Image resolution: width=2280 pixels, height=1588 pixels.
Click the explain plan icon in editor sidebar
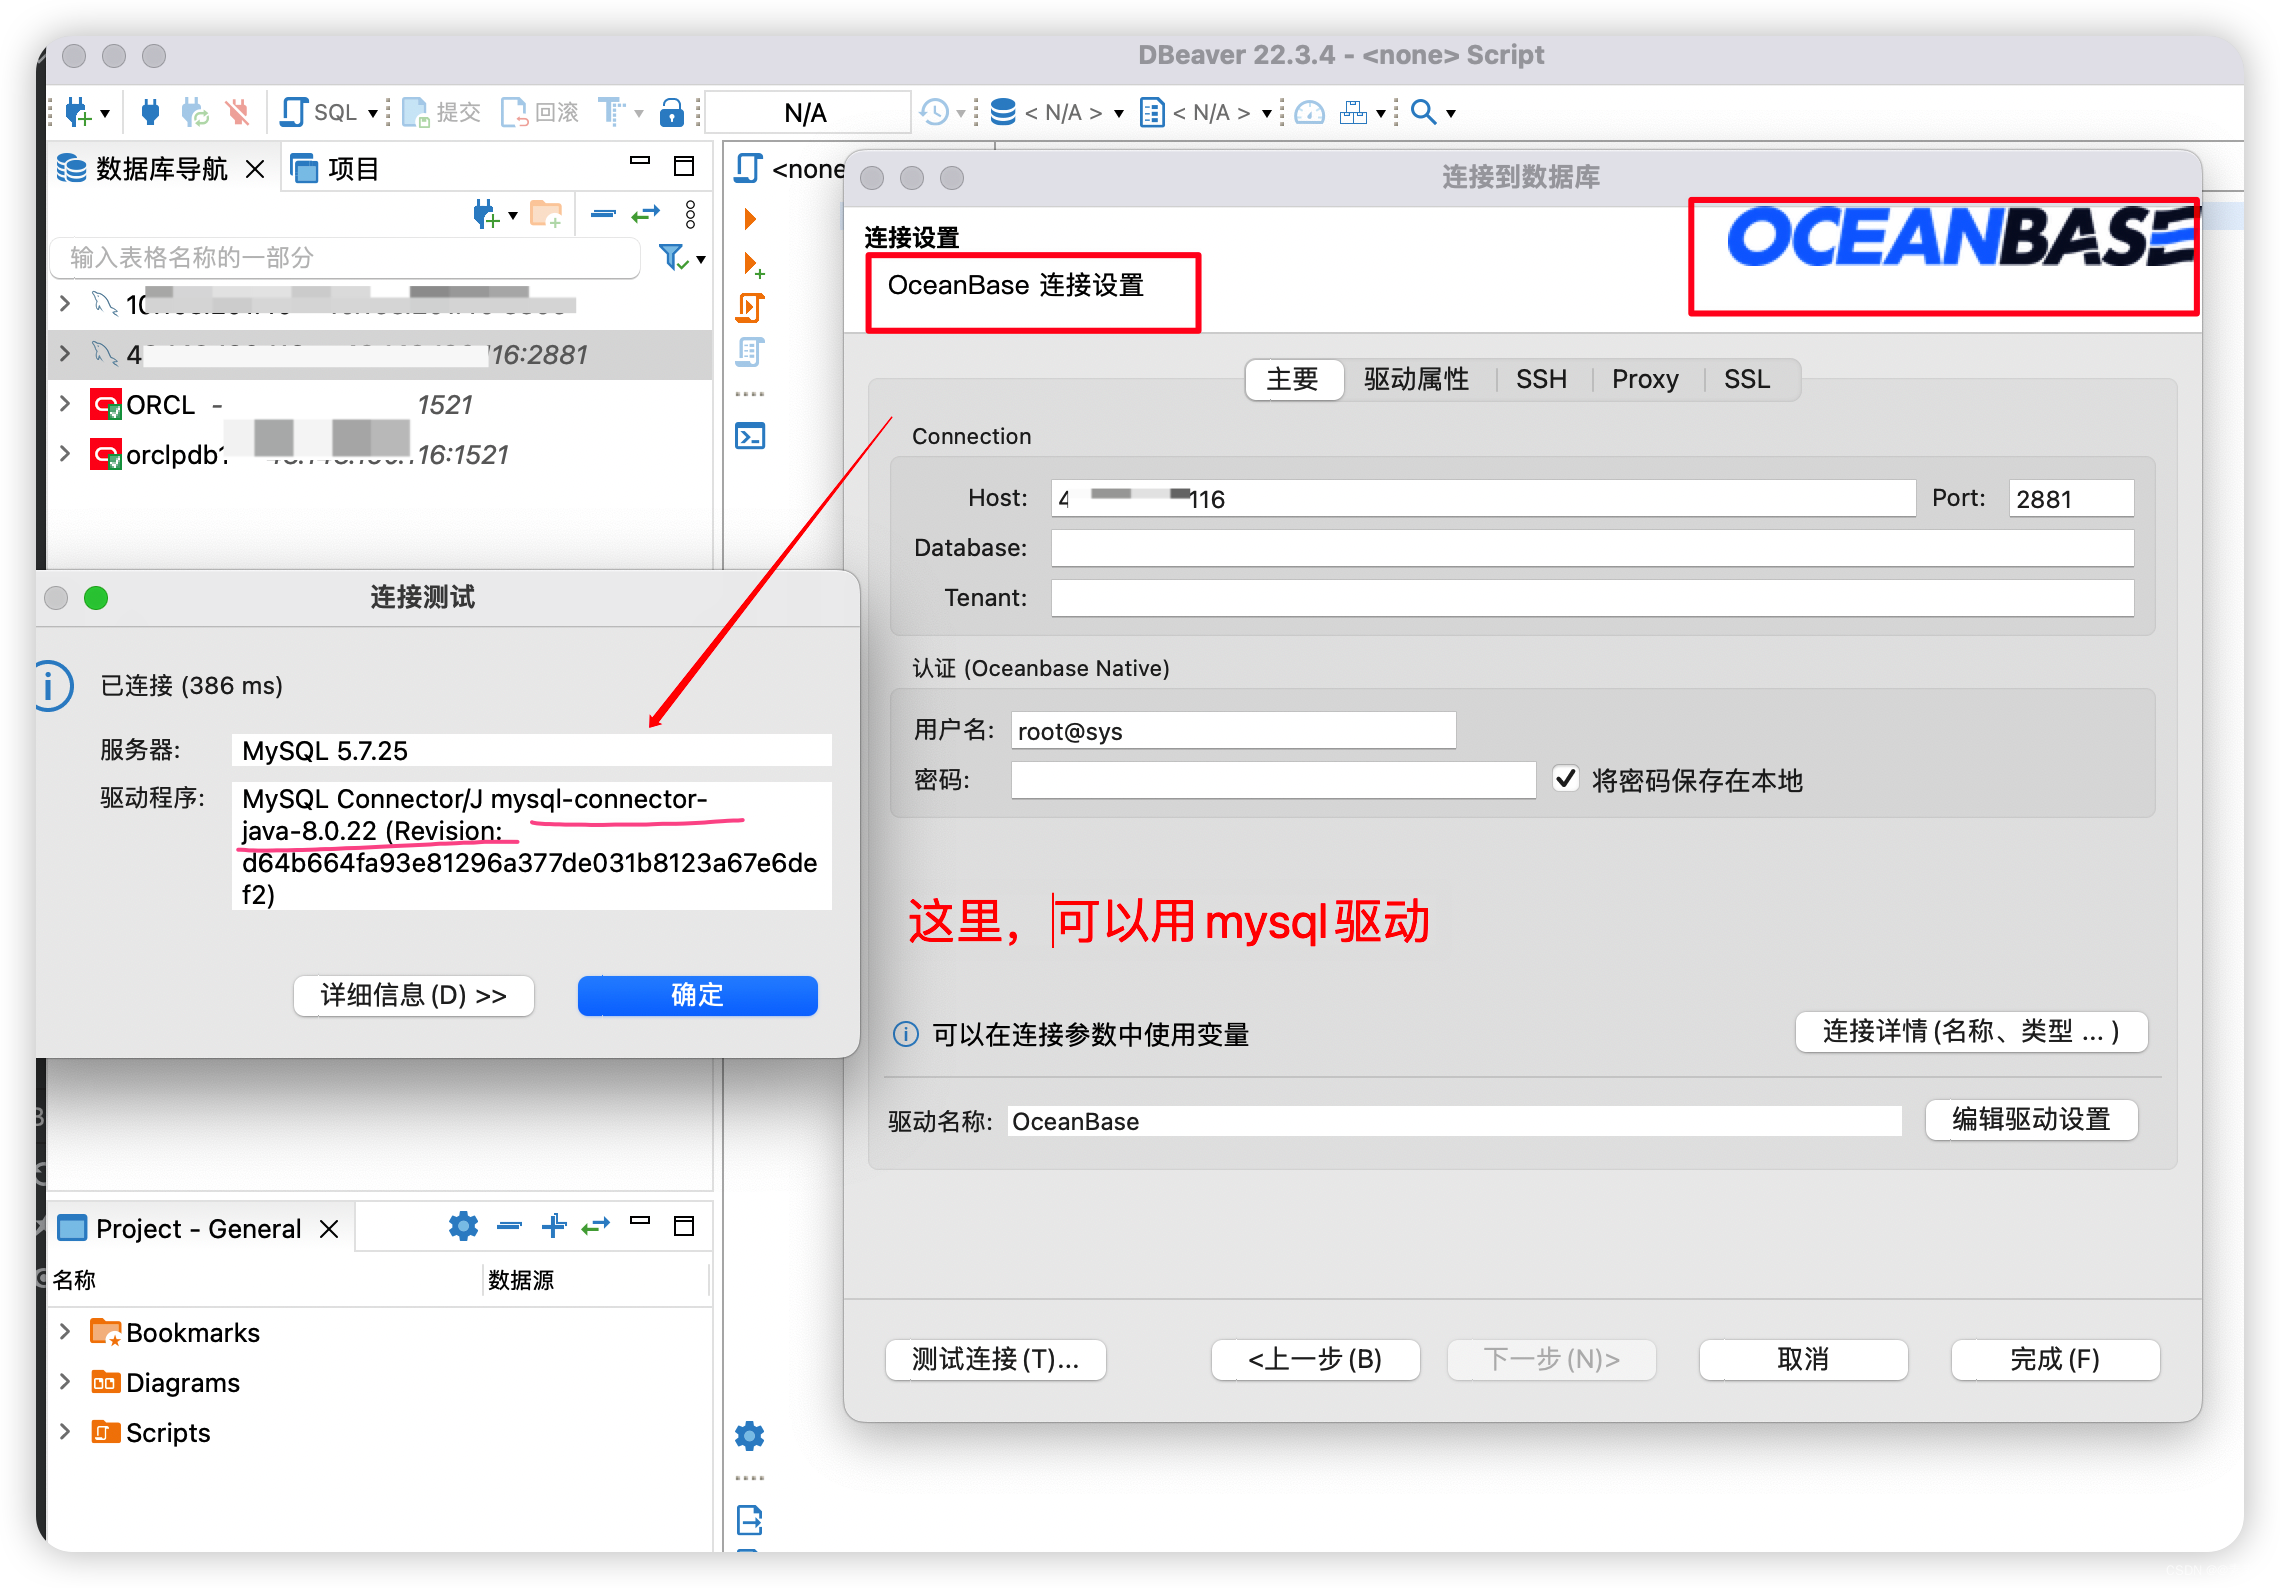tap(750, 352)
